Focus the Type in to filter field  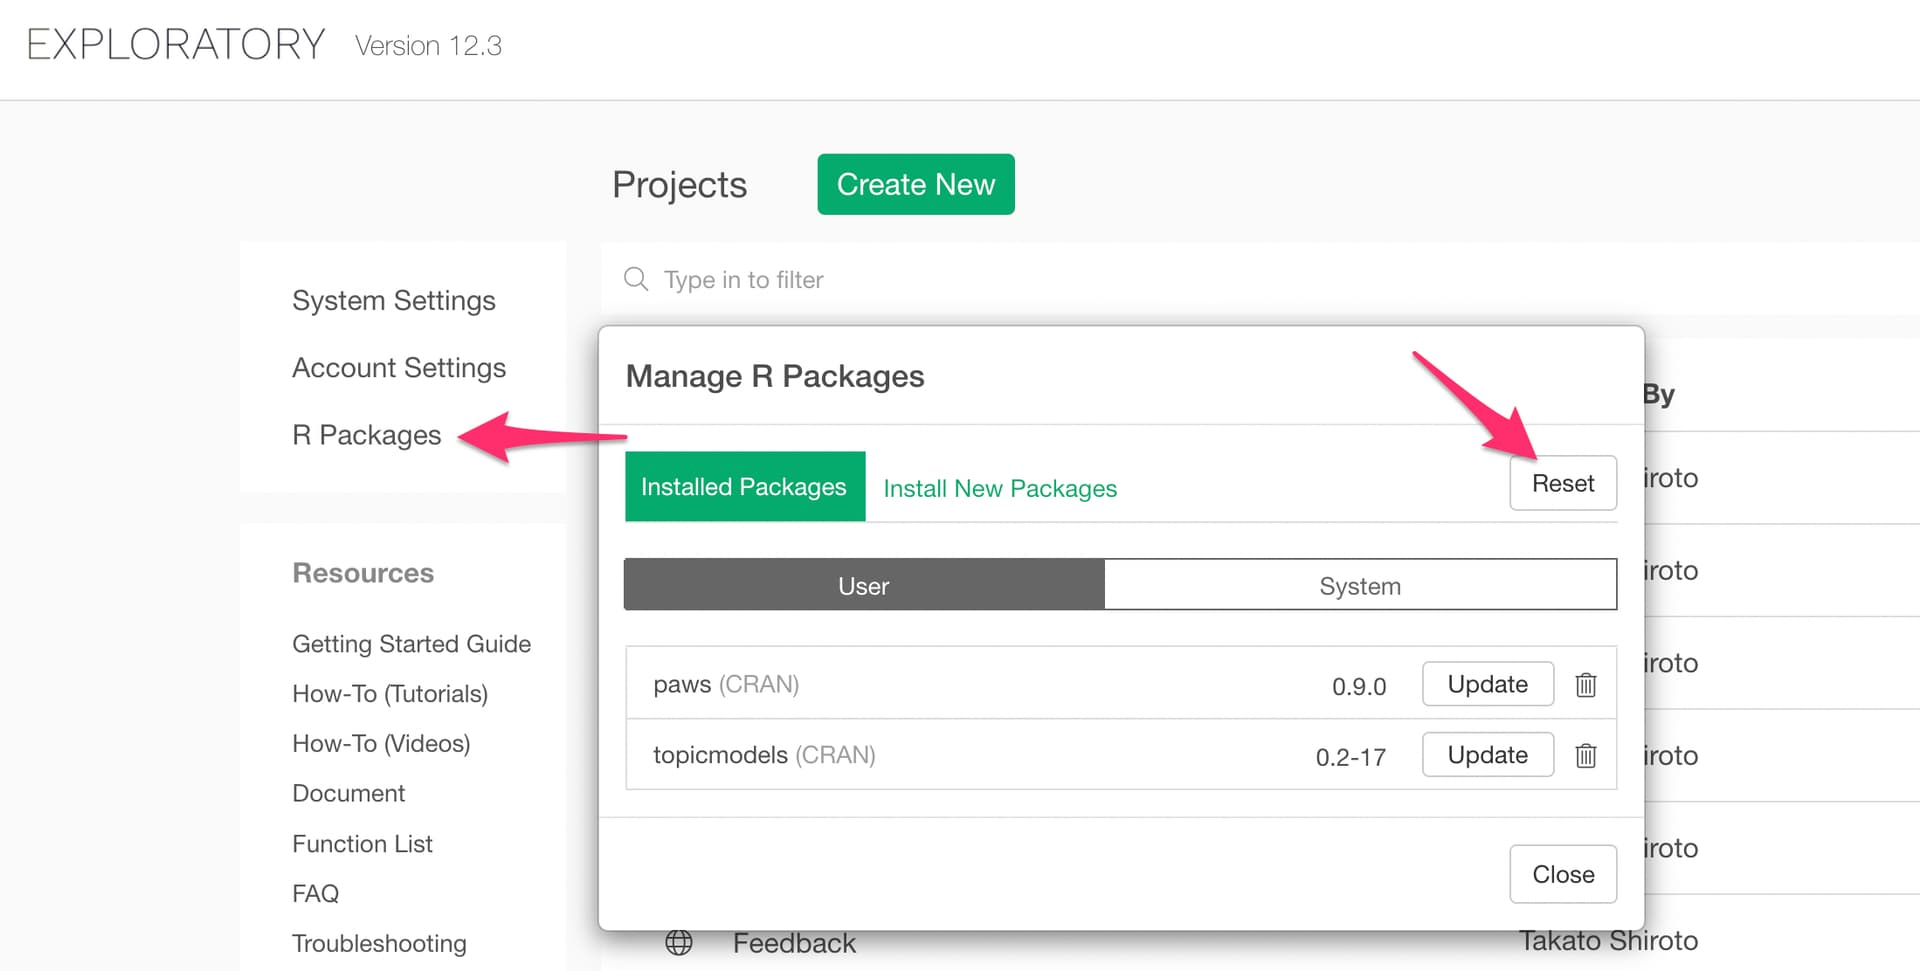coord(1260,279)
